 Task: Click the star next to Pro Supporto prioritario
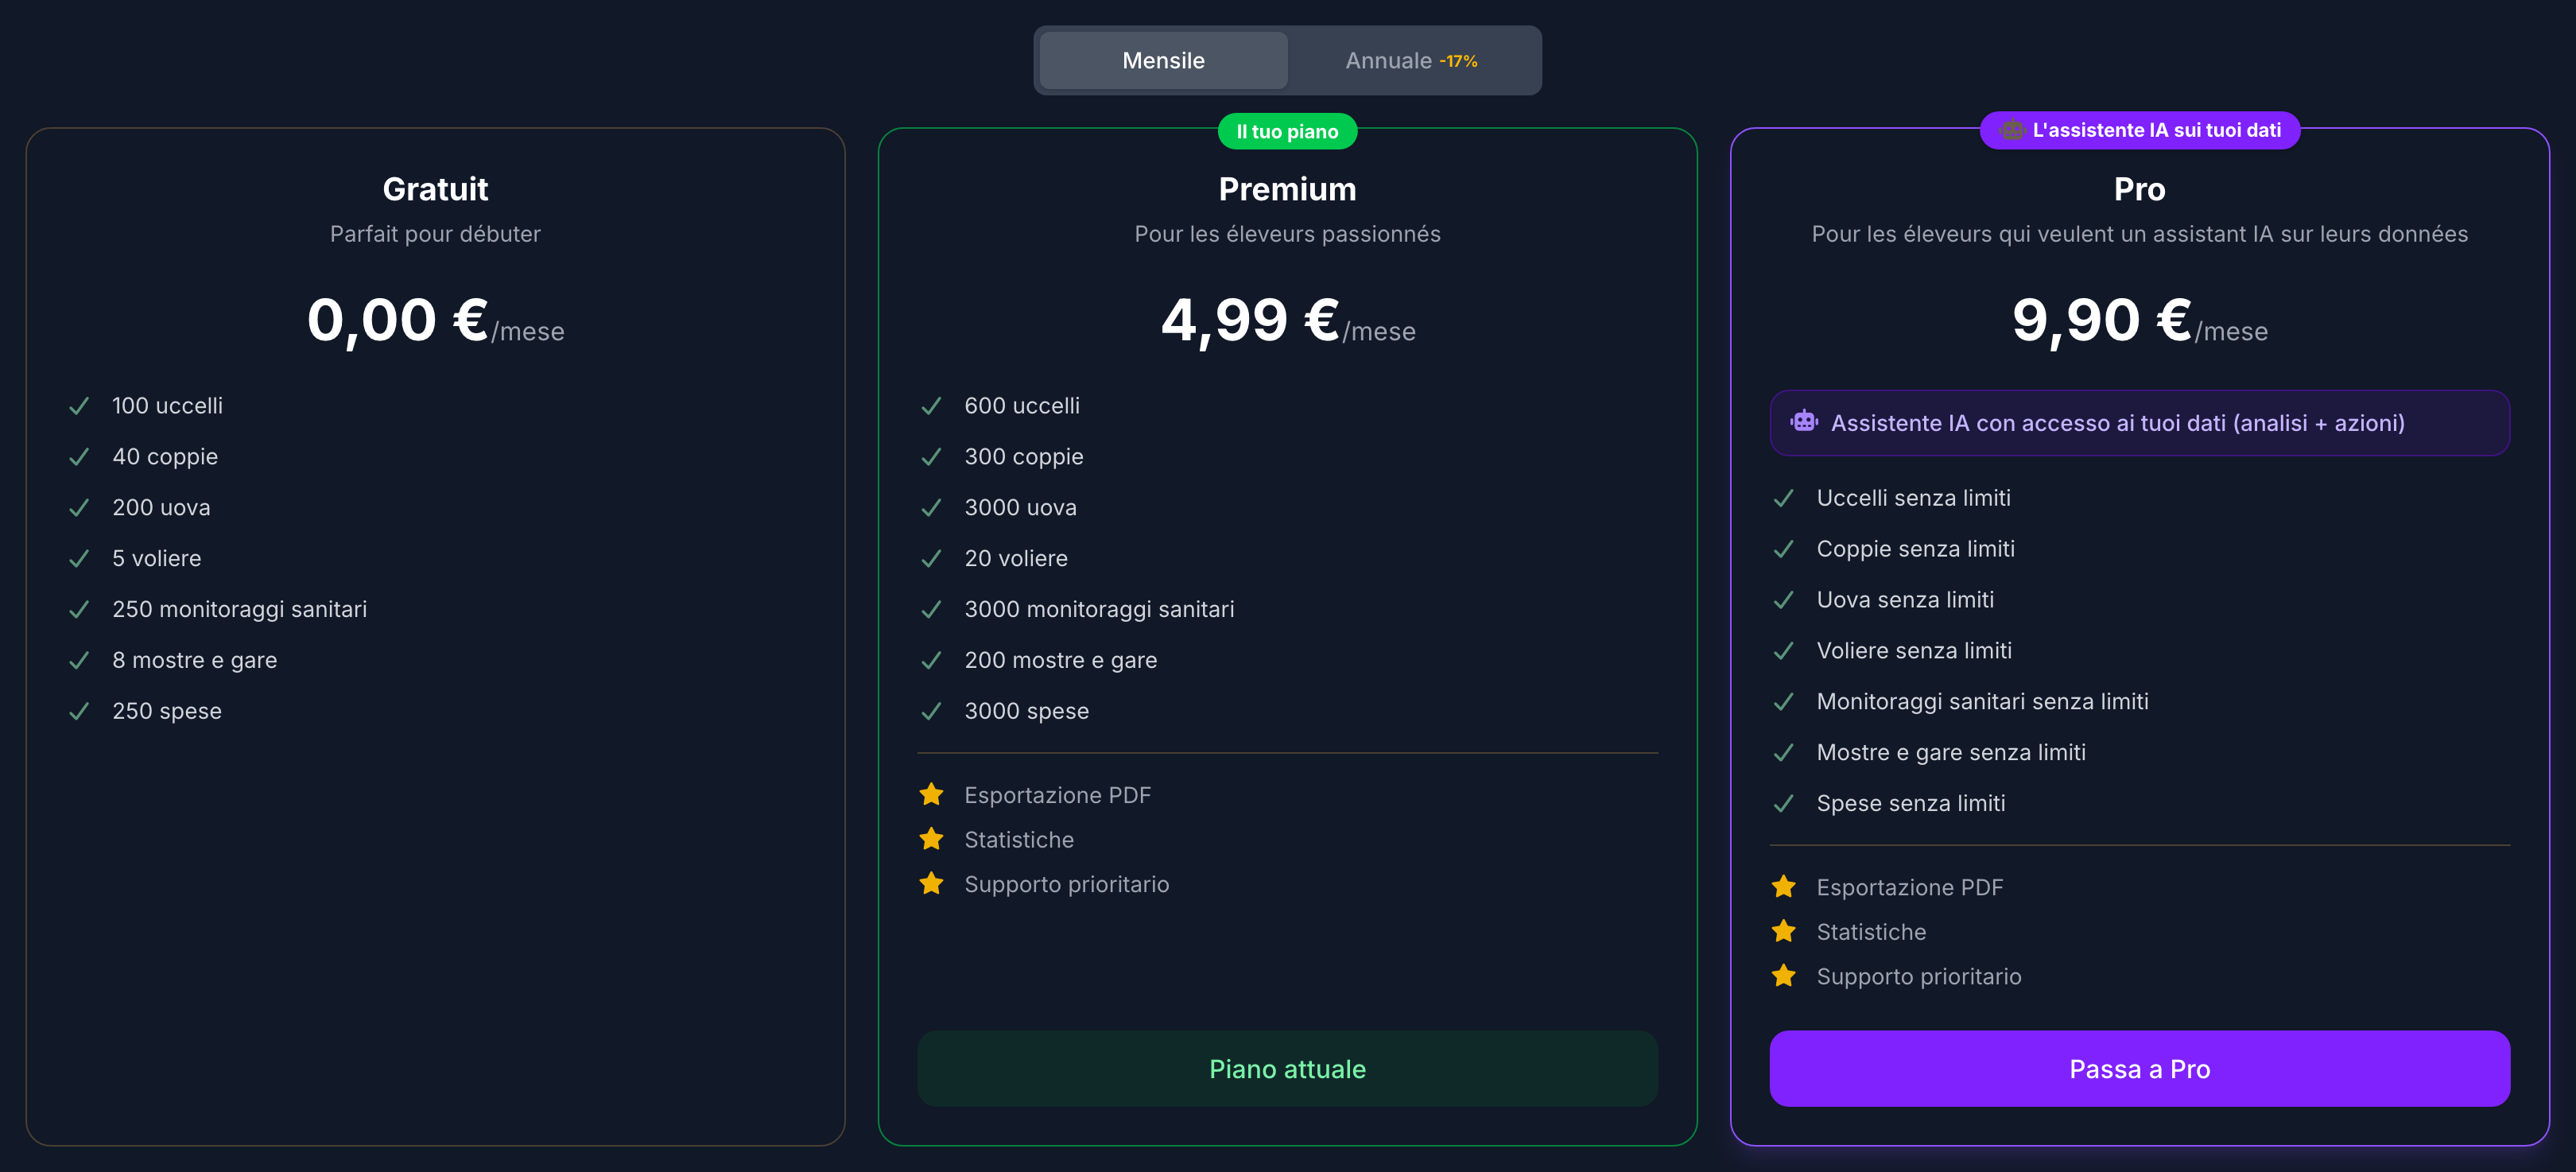pyautogui.click(x=1783, y=976)
